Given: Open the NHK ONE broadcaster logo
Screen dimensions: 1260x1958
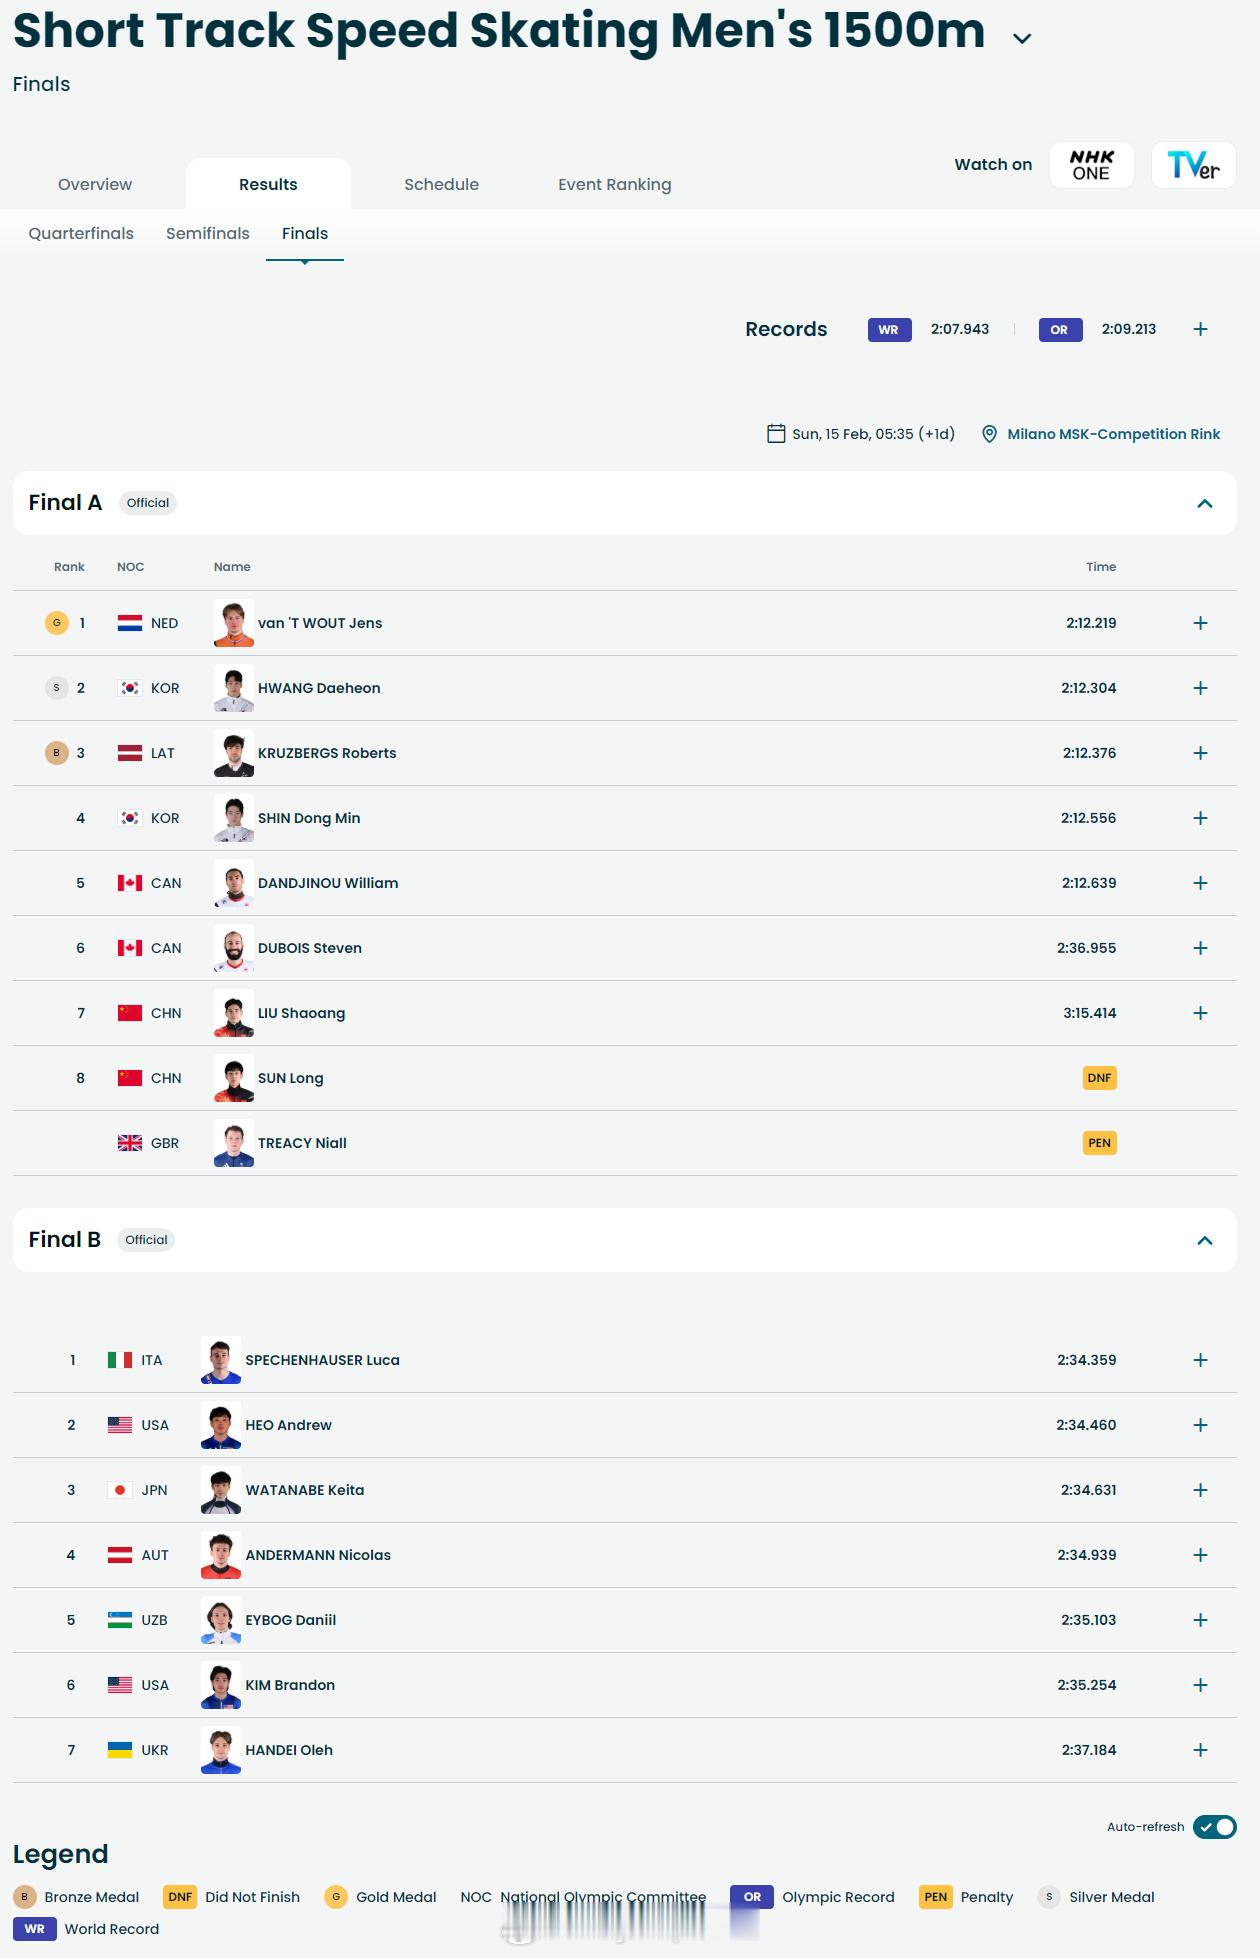Looking at the screenshot, I should coord(1091,165).
